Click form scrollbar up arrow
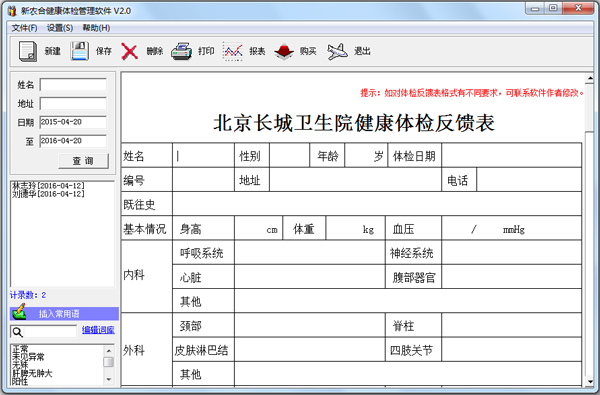The width and height of the screenshot is (600, 395). click(590, 78)
